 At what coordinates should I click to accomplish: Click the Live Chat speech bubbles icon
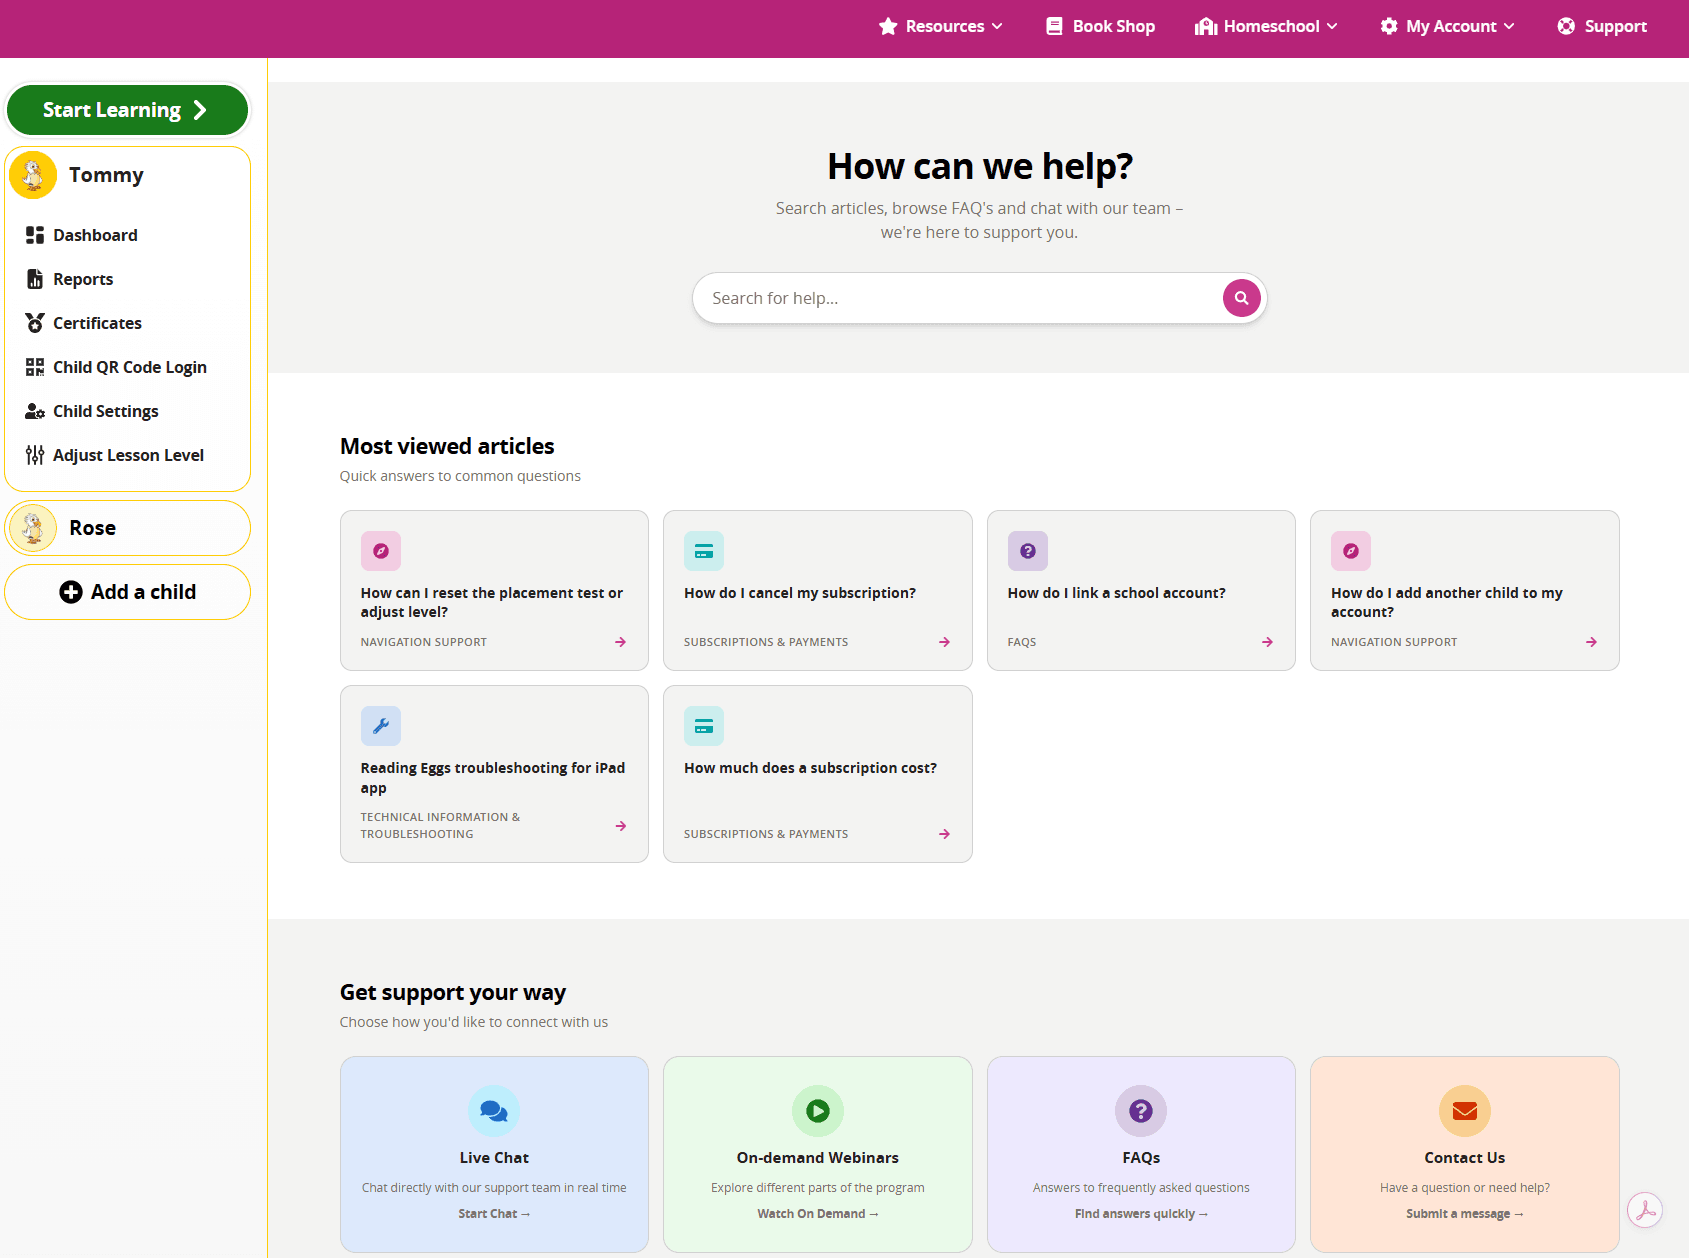494,1111
